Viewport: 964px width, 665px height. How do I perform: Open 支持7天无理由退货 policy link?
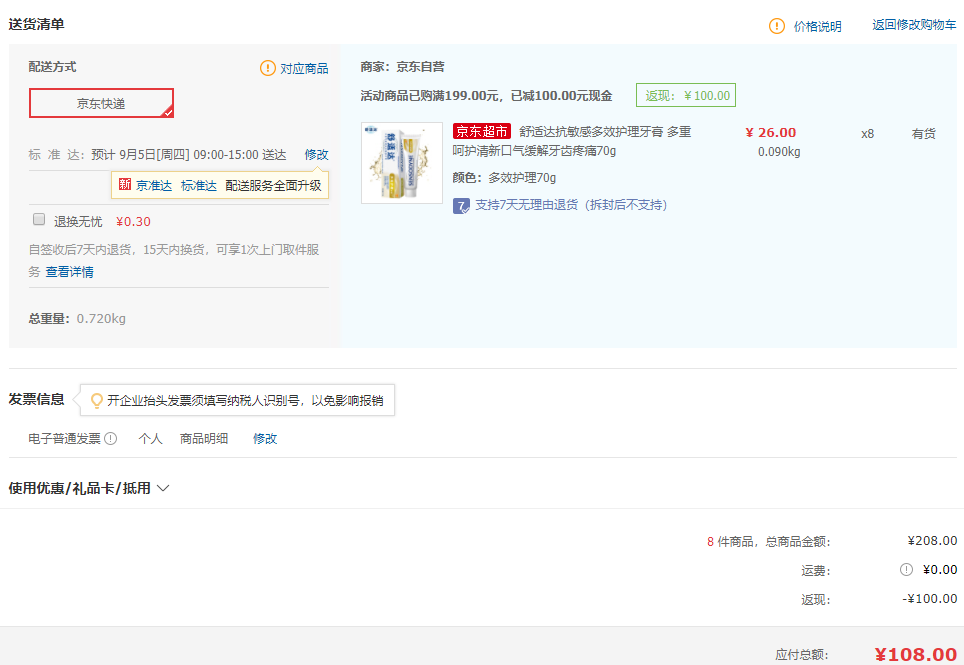tap(571, 205)
